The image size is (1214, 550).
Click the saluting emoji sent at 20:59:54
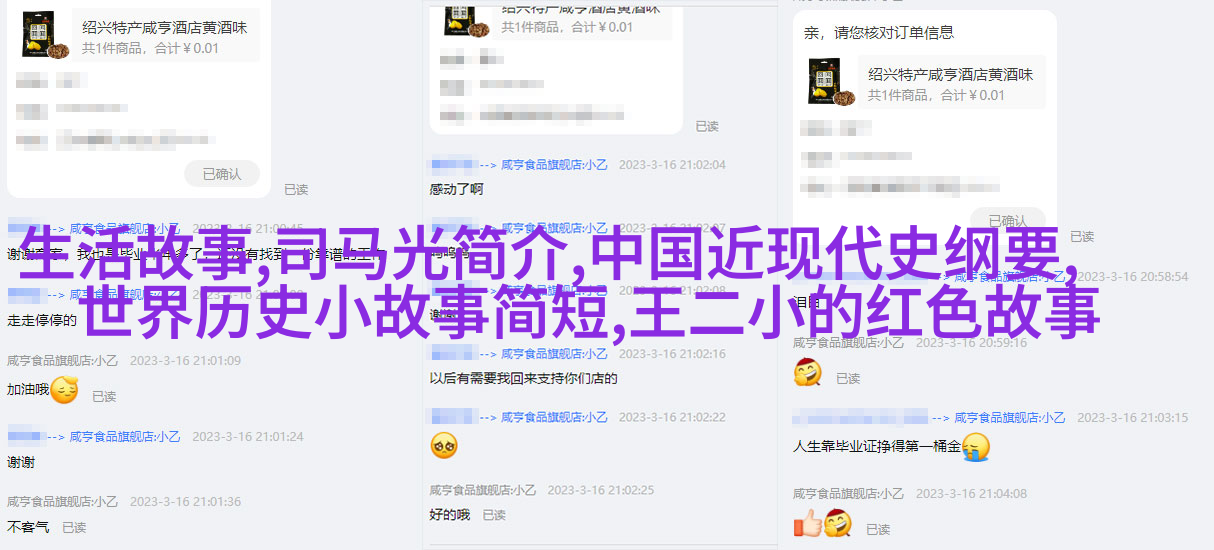807,373
